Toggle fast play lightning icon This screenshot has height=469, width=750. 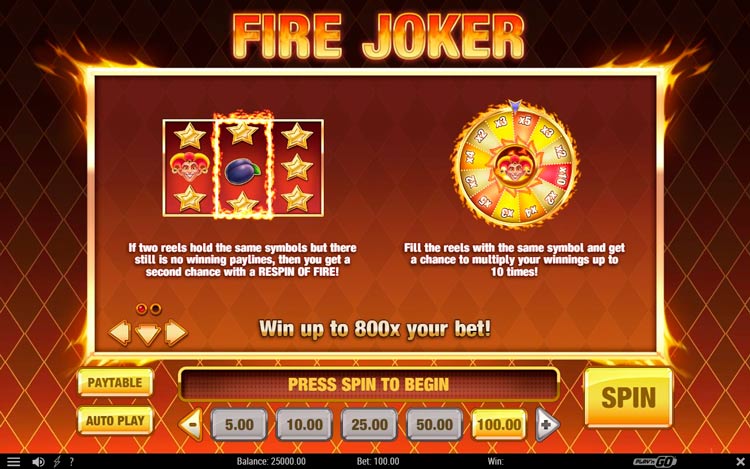coord(57,461)
